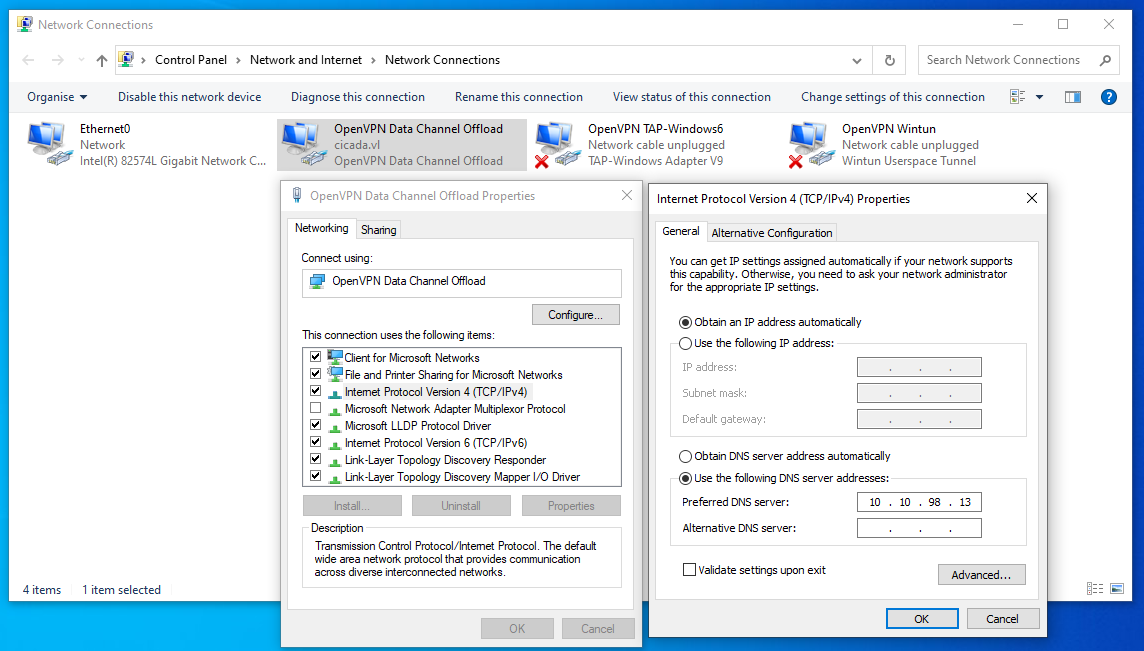The image size is (1144, 651).
Task: Uncheck File and Printer Sharing for Microsoft Networks
Action: click(315, 374)
